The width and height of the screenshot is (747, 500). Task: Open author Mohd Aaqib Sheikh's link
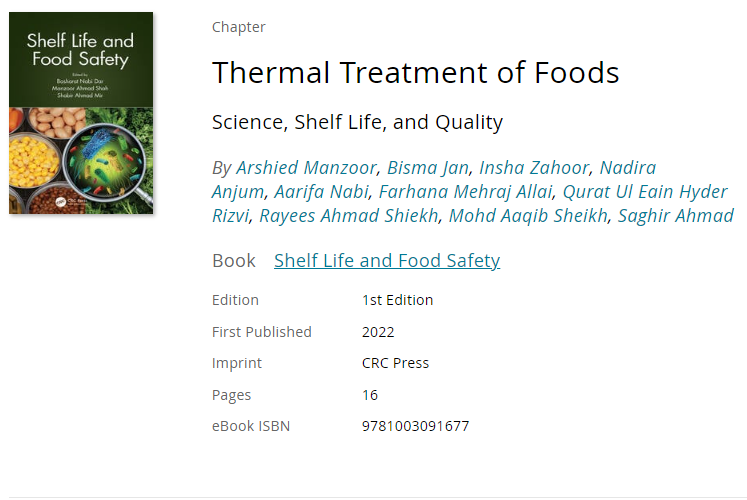click(528, 215)
